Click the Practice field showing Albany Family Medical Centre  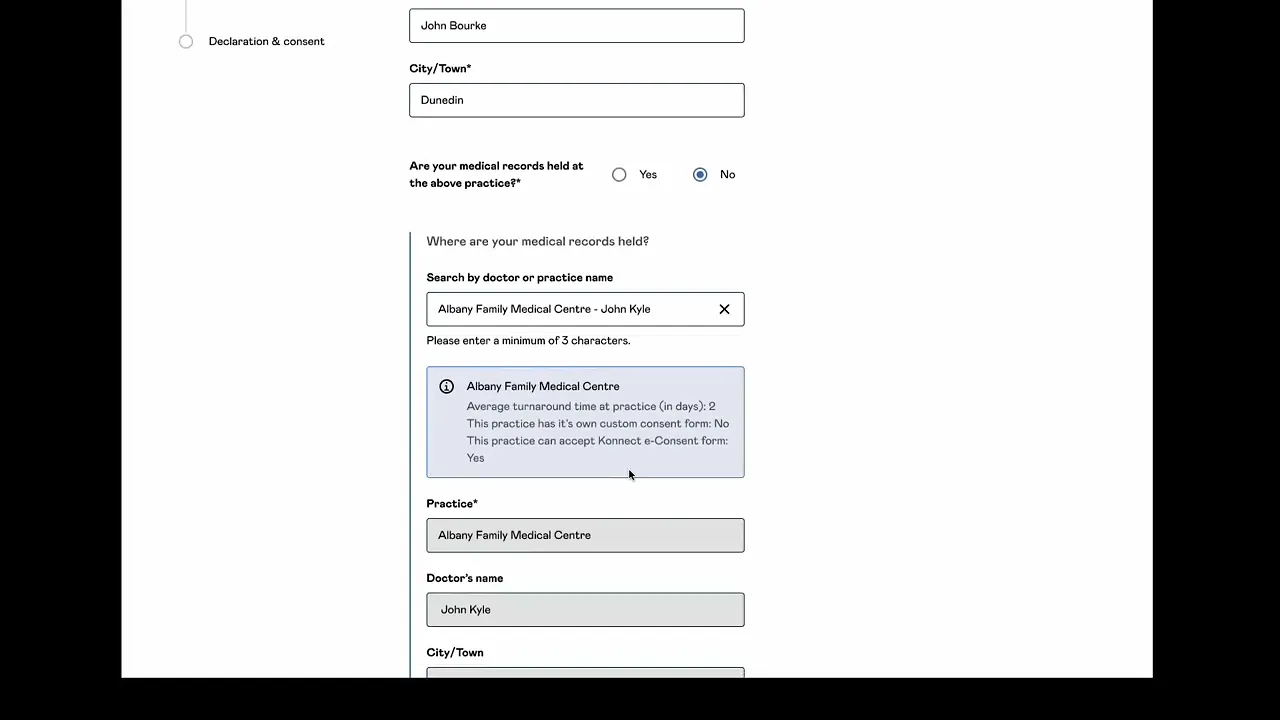585,535
